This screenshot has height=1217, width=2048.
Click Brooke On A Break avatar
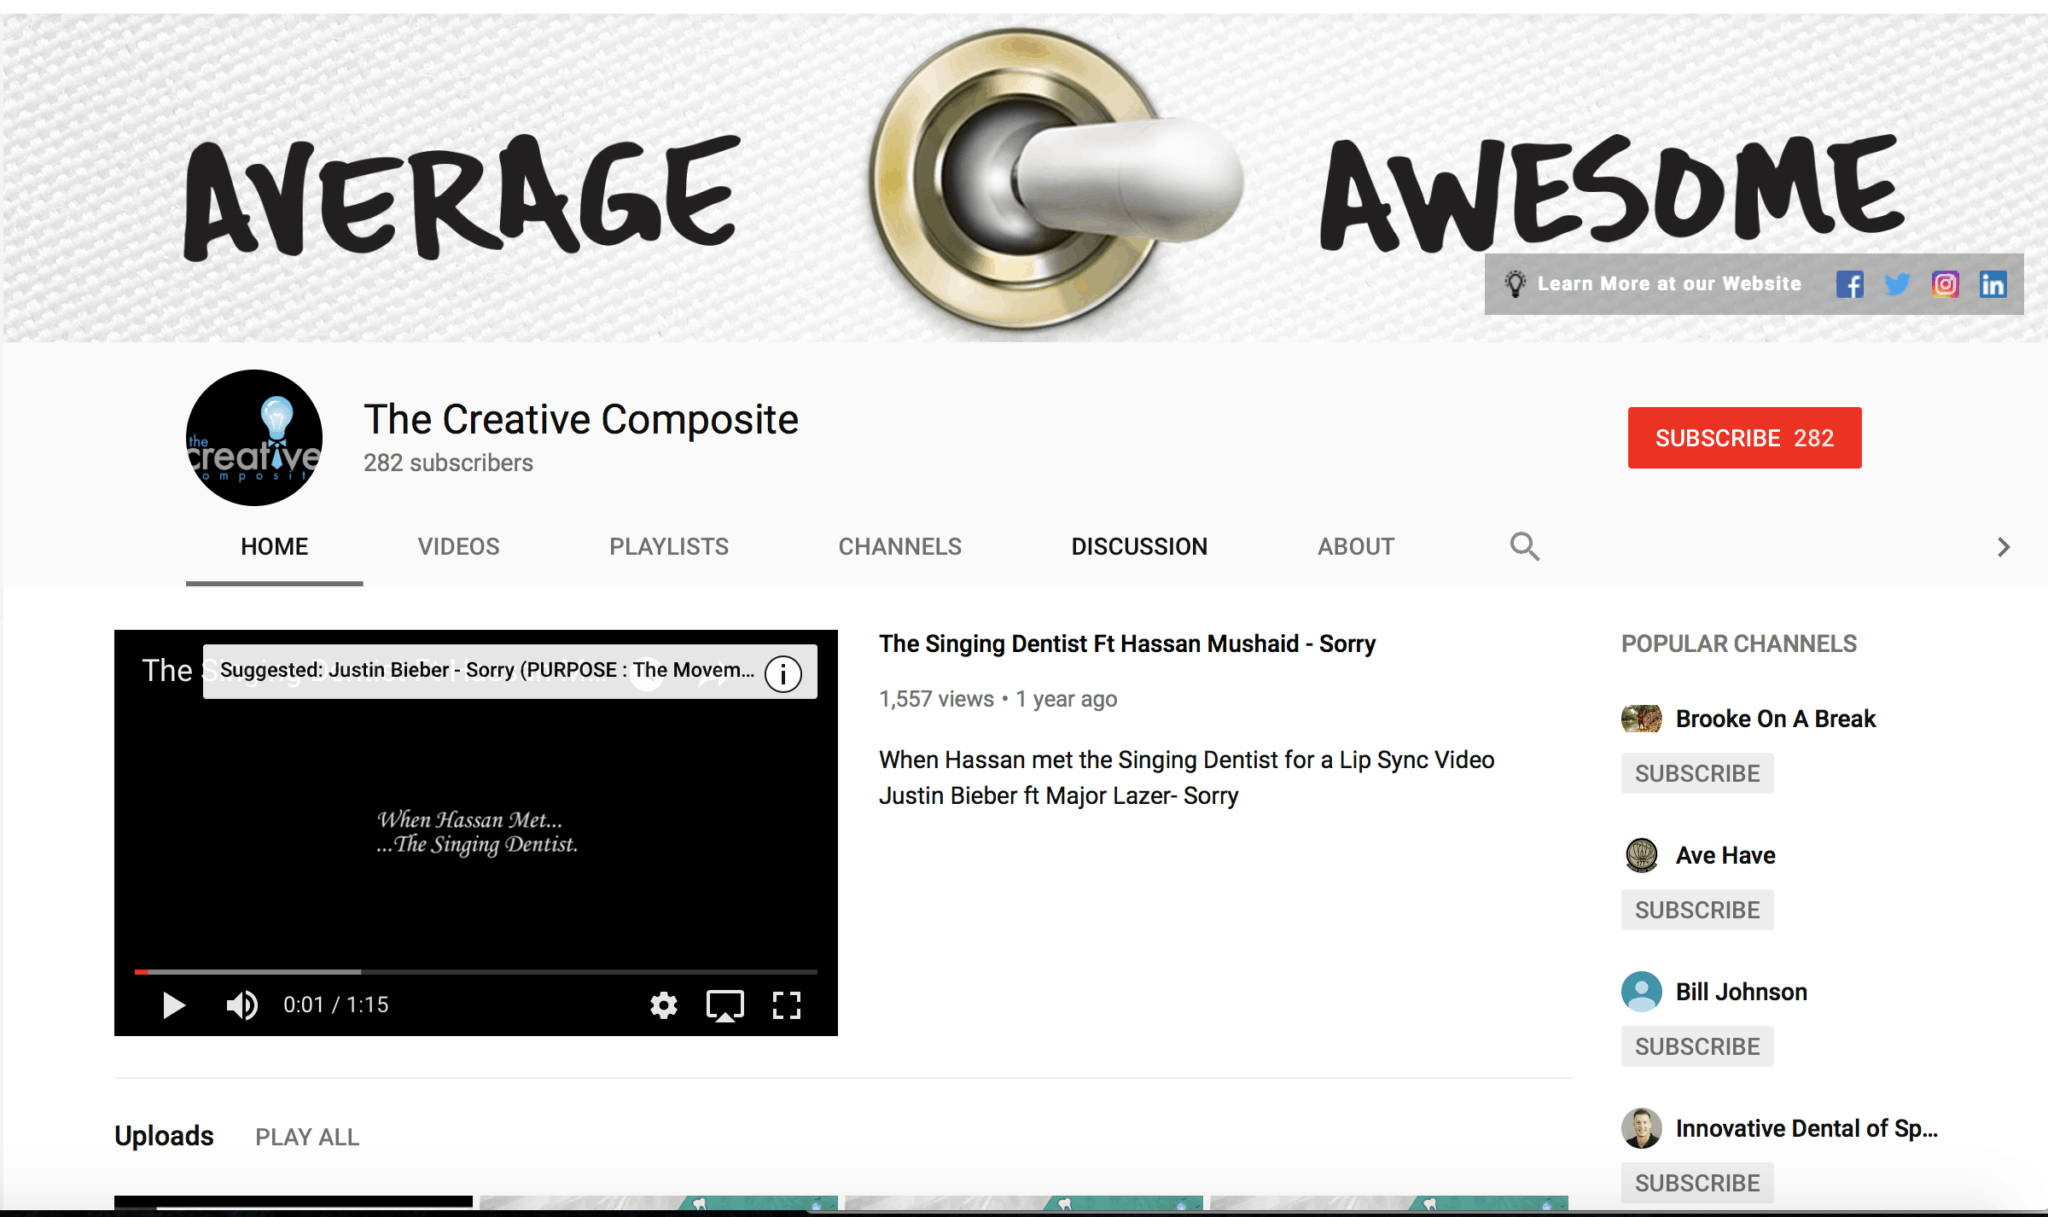coord(1641,718)
